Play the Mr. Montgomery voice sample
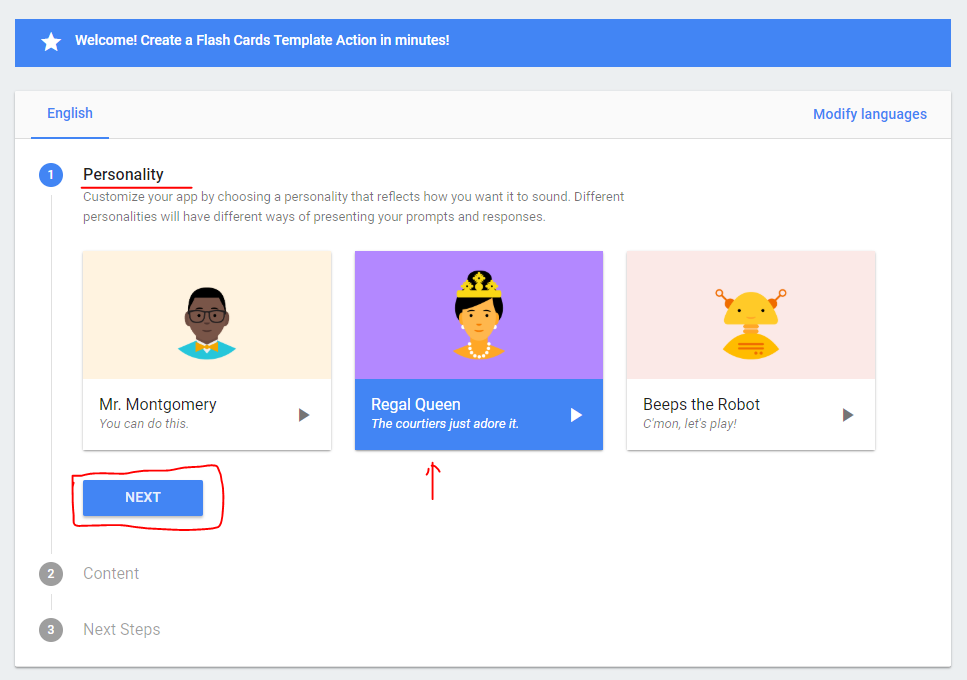Screen dimensions: 967x680 303,414
